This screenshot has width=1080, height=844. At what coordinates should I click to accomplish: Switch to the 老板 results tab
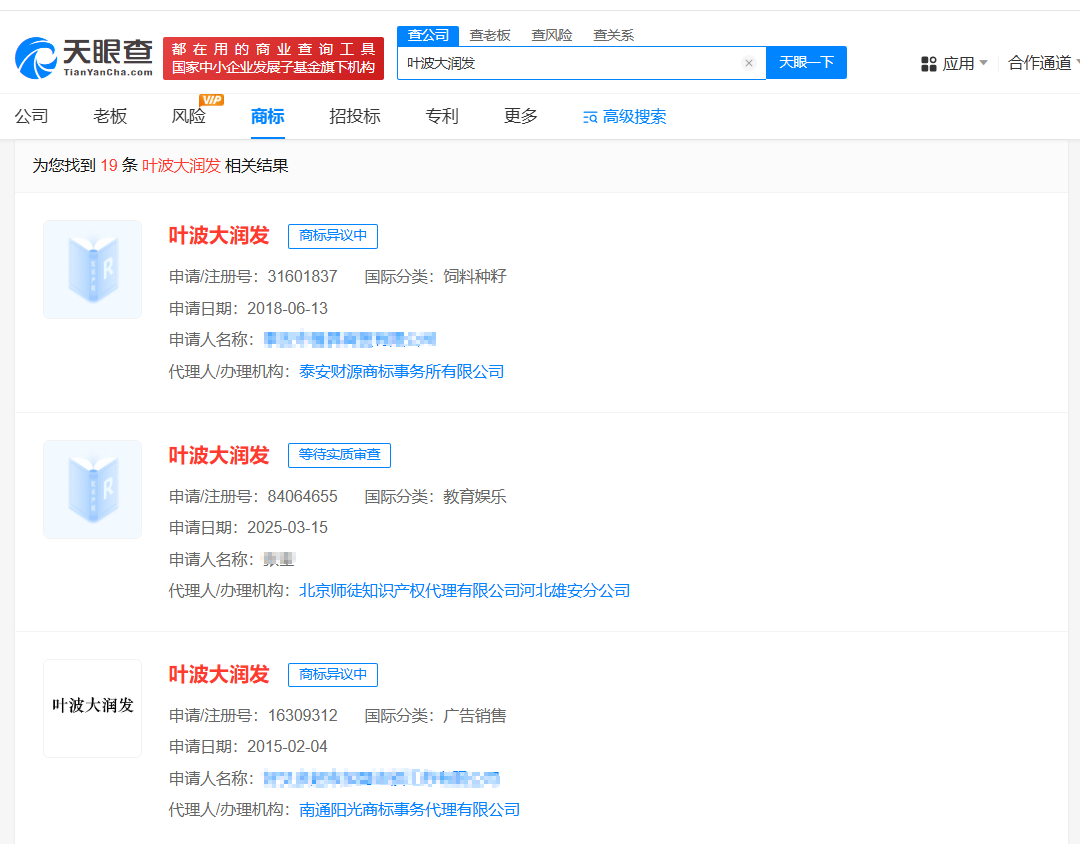point(110,116)
